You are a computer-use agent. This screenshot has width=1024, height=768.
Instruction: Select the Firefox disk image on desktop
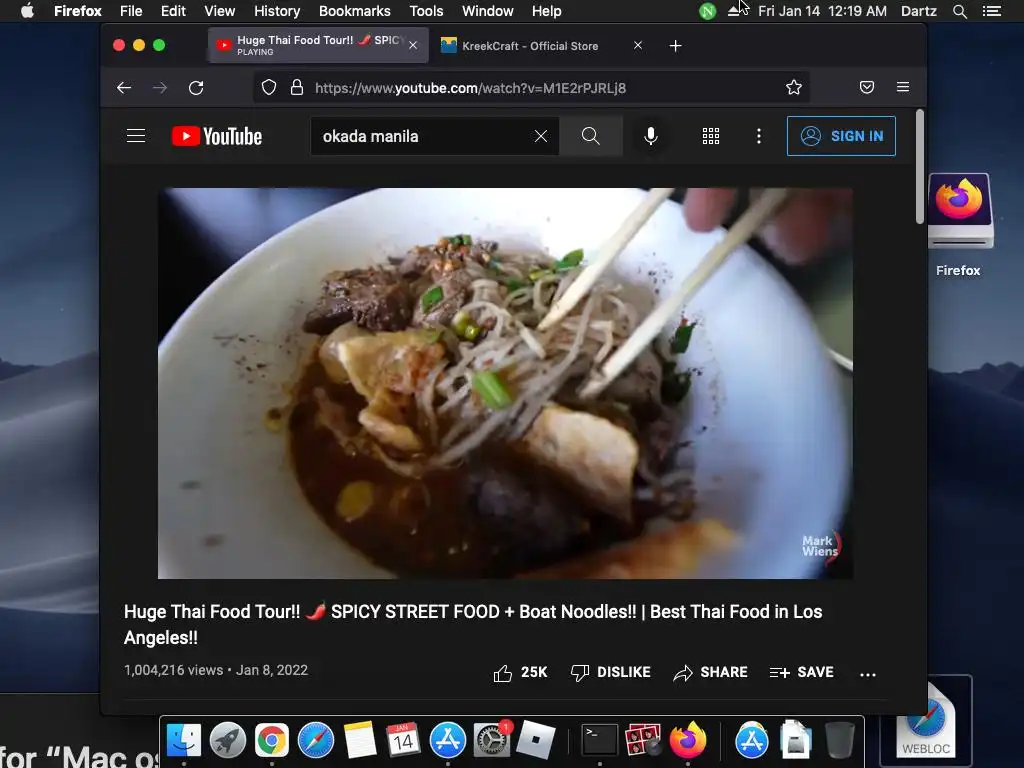959,212
